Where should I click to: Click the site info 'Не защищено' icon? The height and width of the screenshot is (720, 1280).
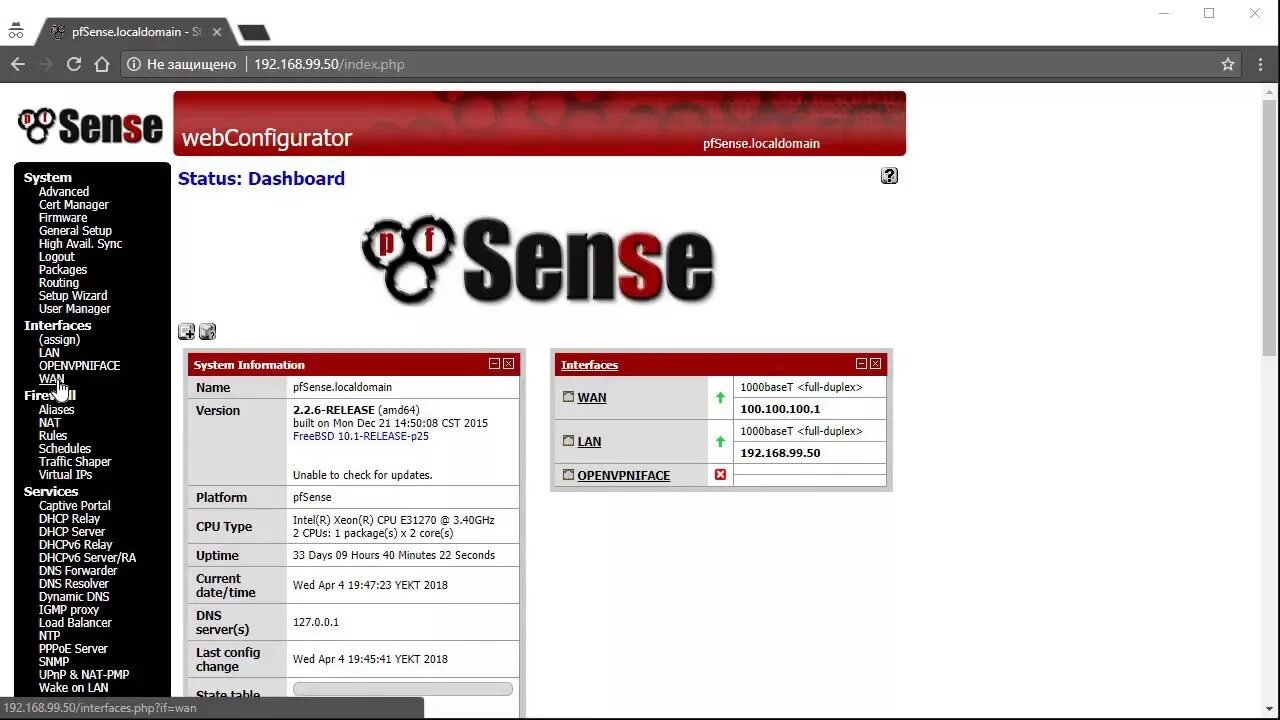tap(133, 64)
